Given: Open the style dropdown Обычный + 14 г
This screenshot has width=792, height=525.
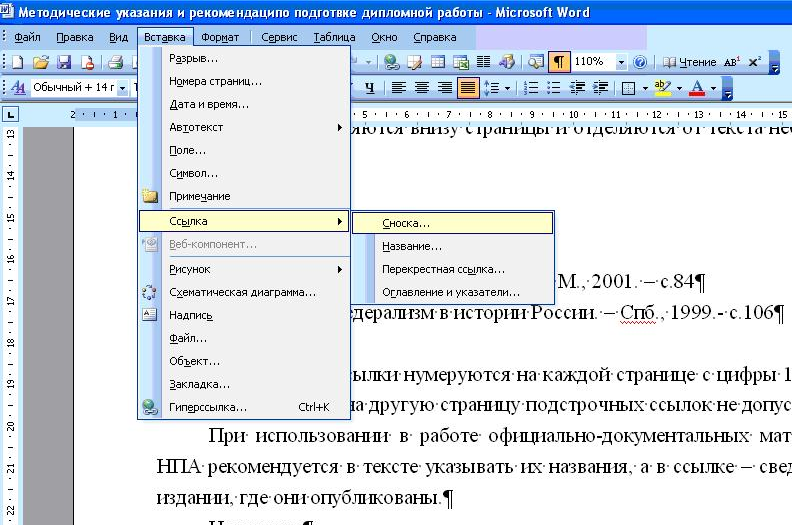Looking at the screenshot, I should 122,88.
